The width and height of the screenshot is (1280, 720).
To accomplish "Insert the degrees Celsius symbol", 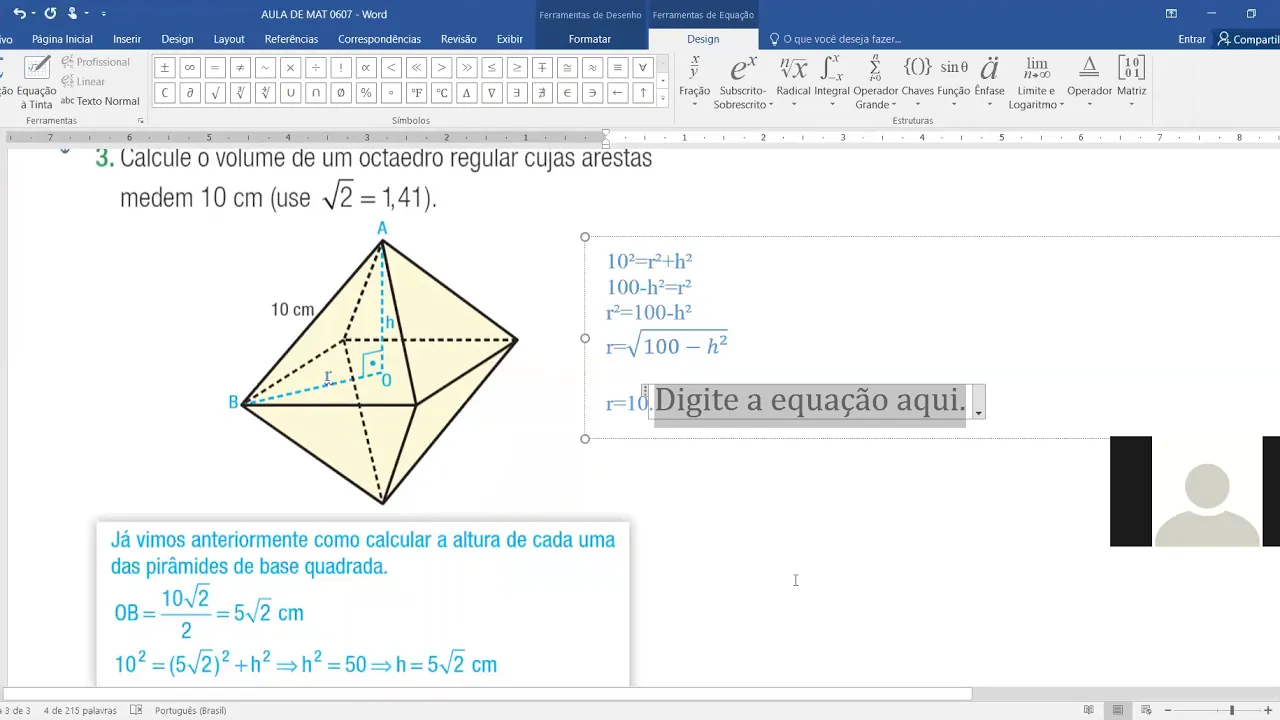I will click(x=442, y=93).
